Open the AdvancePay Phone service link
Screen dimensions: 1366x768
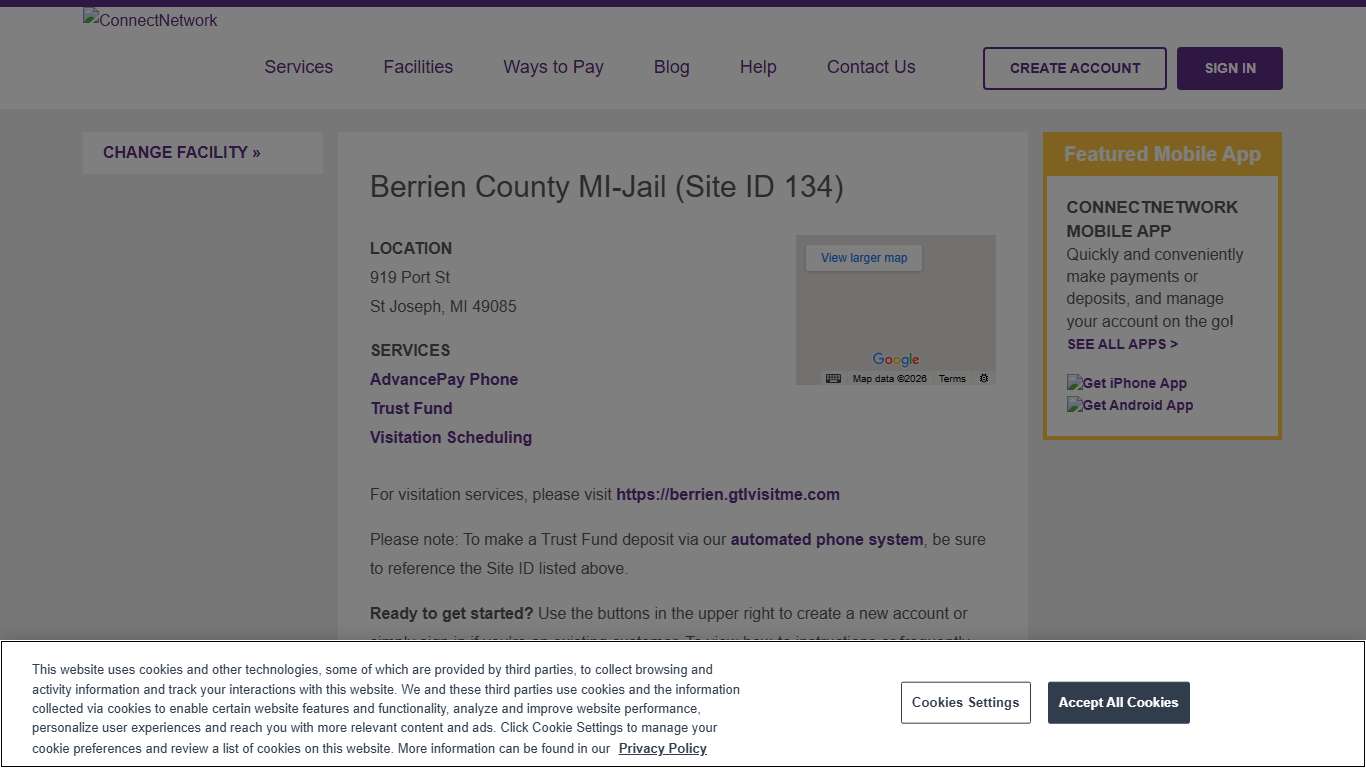pyautogui.click(x=443, y=379)
